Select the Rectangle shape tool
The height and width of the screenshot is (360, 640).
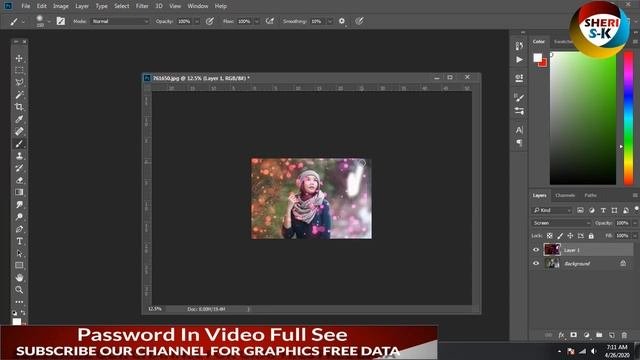19,265
